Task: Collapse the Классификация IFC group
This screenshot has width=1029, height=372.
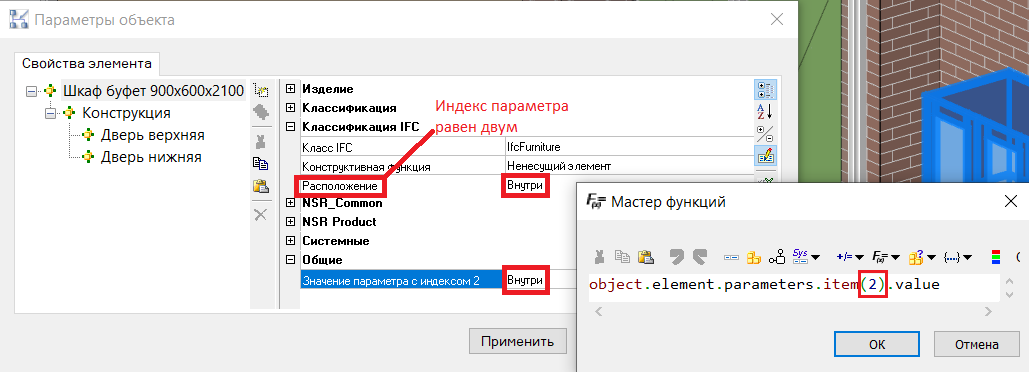Action: (291, 127)
